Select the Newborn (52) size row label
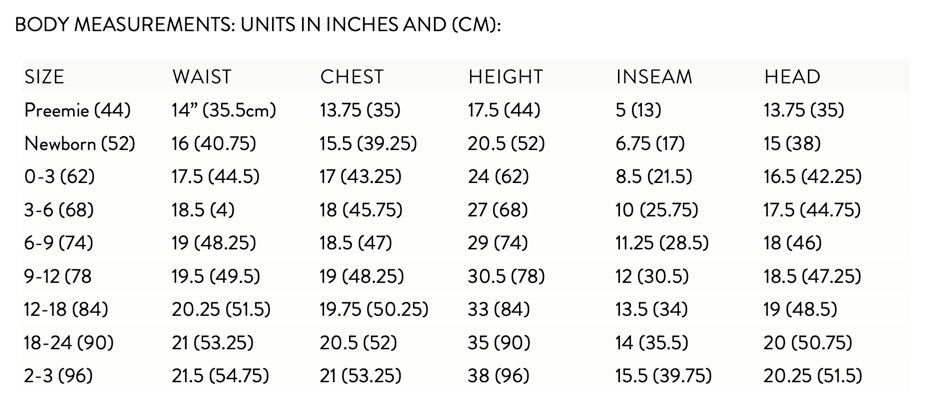 (x=80, y=143)
